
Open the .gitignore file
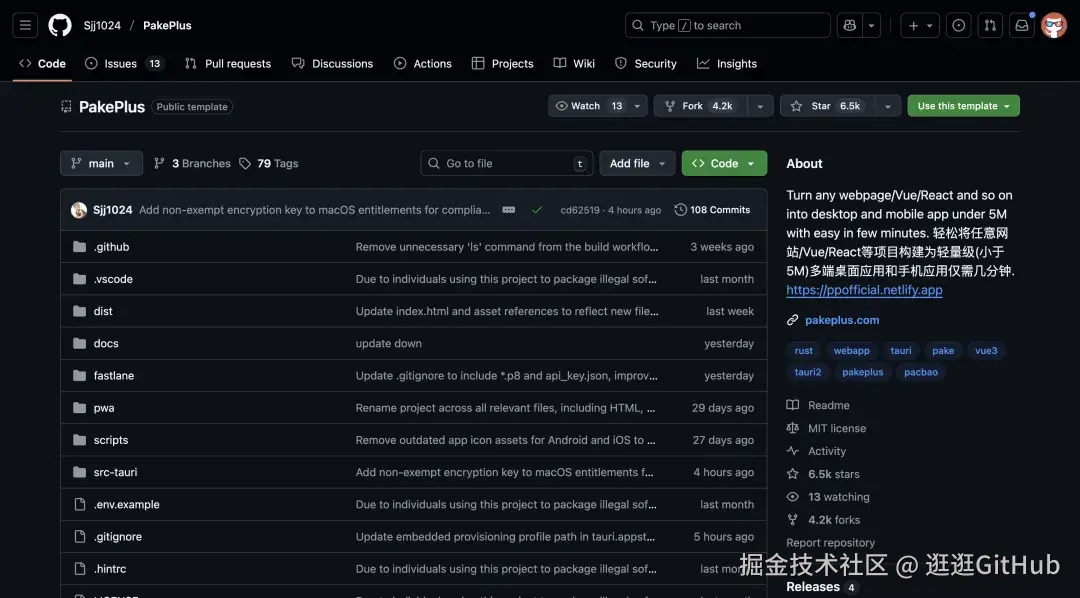click(x=118, y=537)
